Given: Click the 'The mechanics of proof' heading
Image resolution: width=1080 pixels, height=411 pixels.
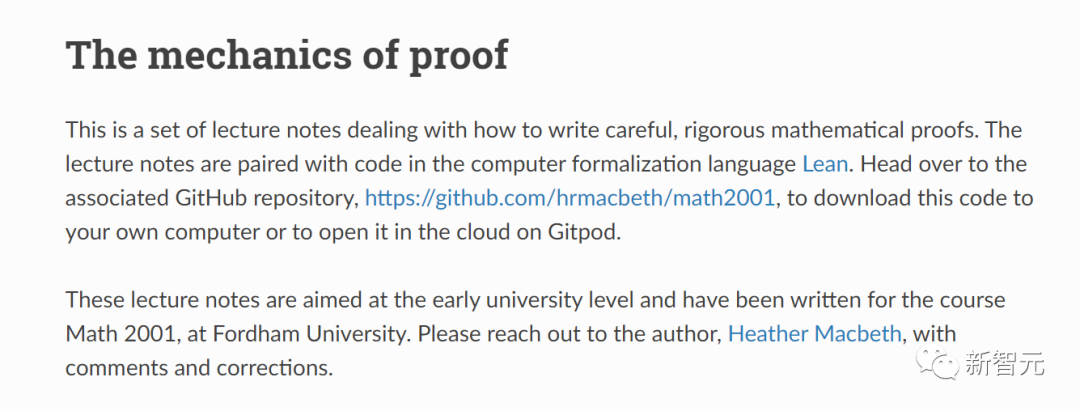Looking at the screenshot, I should pos(287,55).
